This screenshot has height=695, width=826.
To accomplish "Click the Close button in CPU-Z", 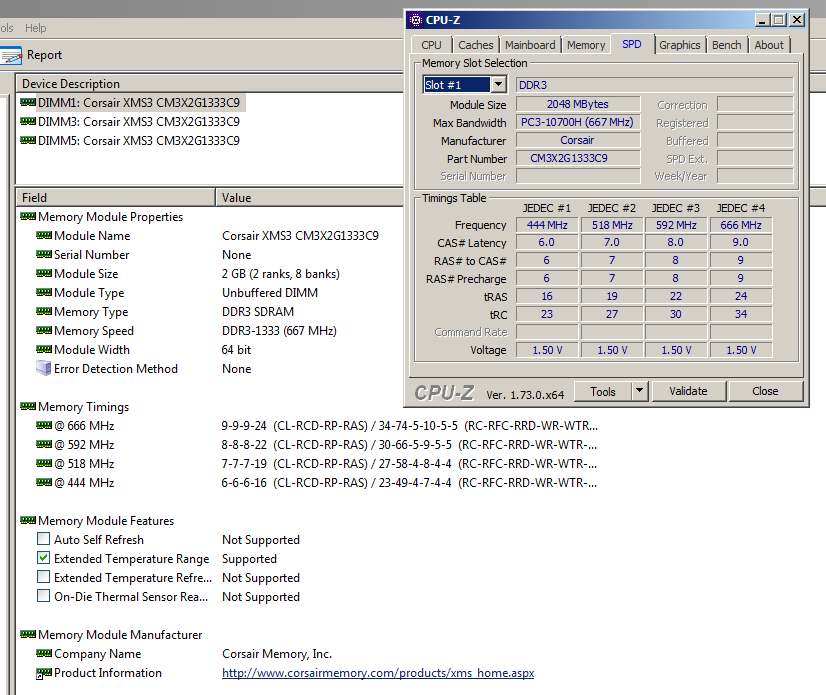I will tap(765, 391).
